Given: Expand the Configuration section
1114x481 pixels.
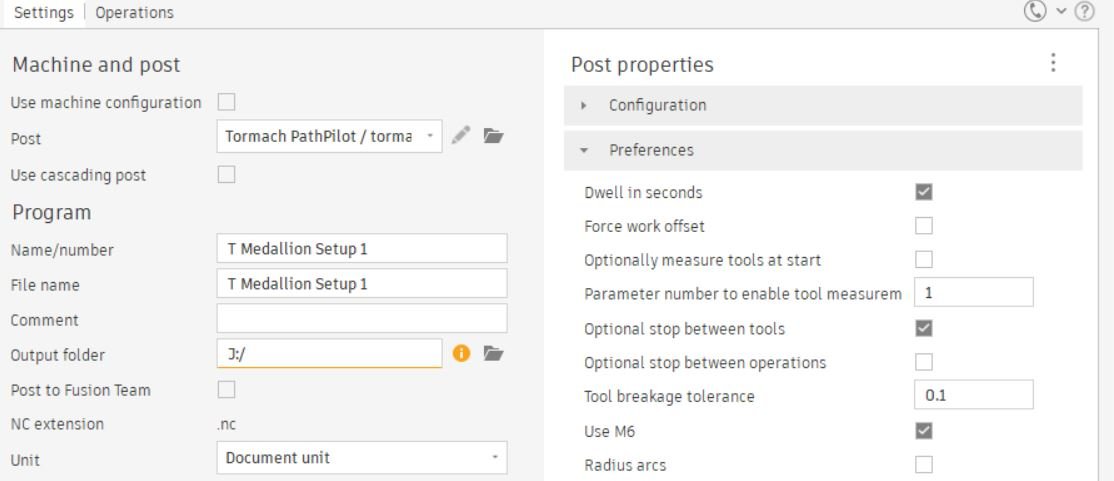Looking at the screenshot, I should tap(823, 106).
